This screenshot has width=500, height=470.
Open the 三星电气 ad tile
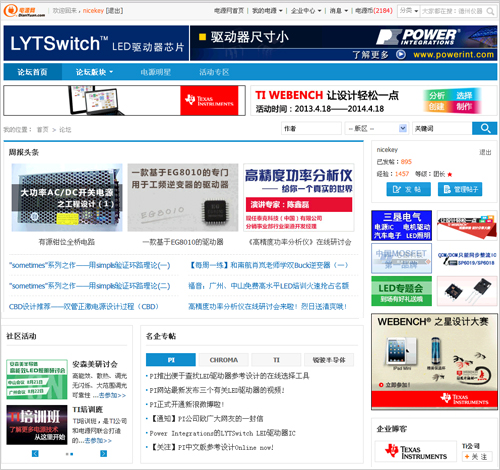coord(402,225)
